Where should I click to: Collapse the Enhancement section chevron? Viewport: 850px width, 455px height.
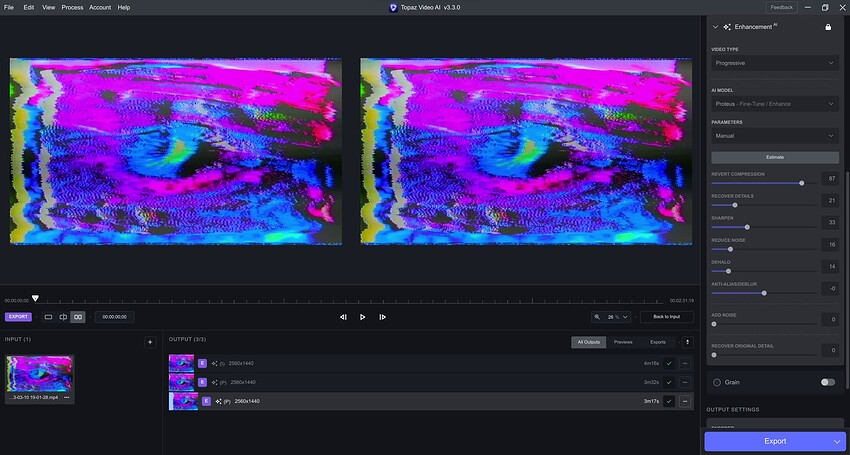pyautogui.click(x=716, y=27)
